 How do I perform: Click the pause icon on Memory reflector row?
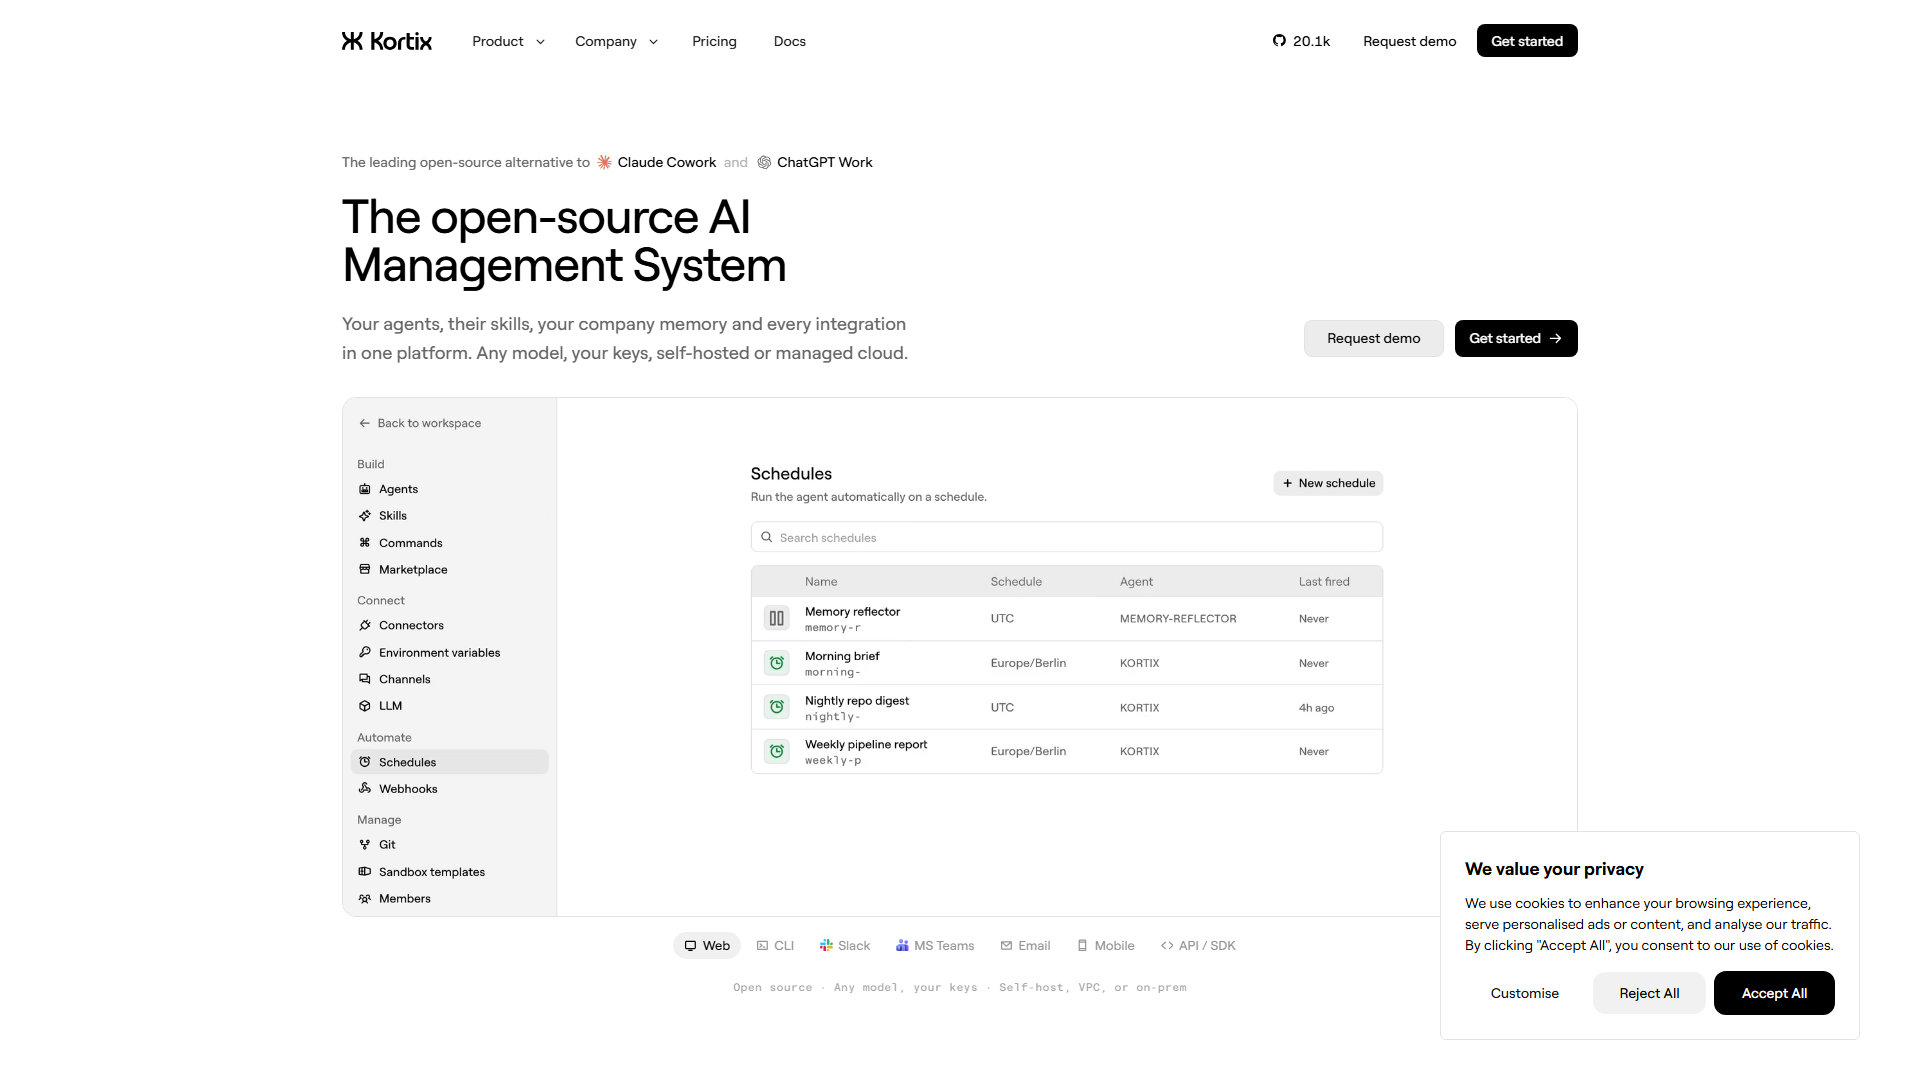pyautogui.click(x=777, y=619)
